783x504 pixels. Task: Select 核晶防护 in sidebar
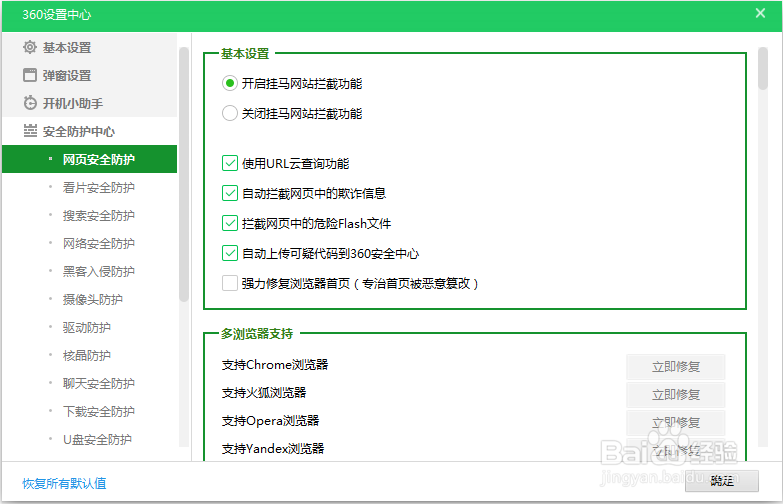coord(87,355)
